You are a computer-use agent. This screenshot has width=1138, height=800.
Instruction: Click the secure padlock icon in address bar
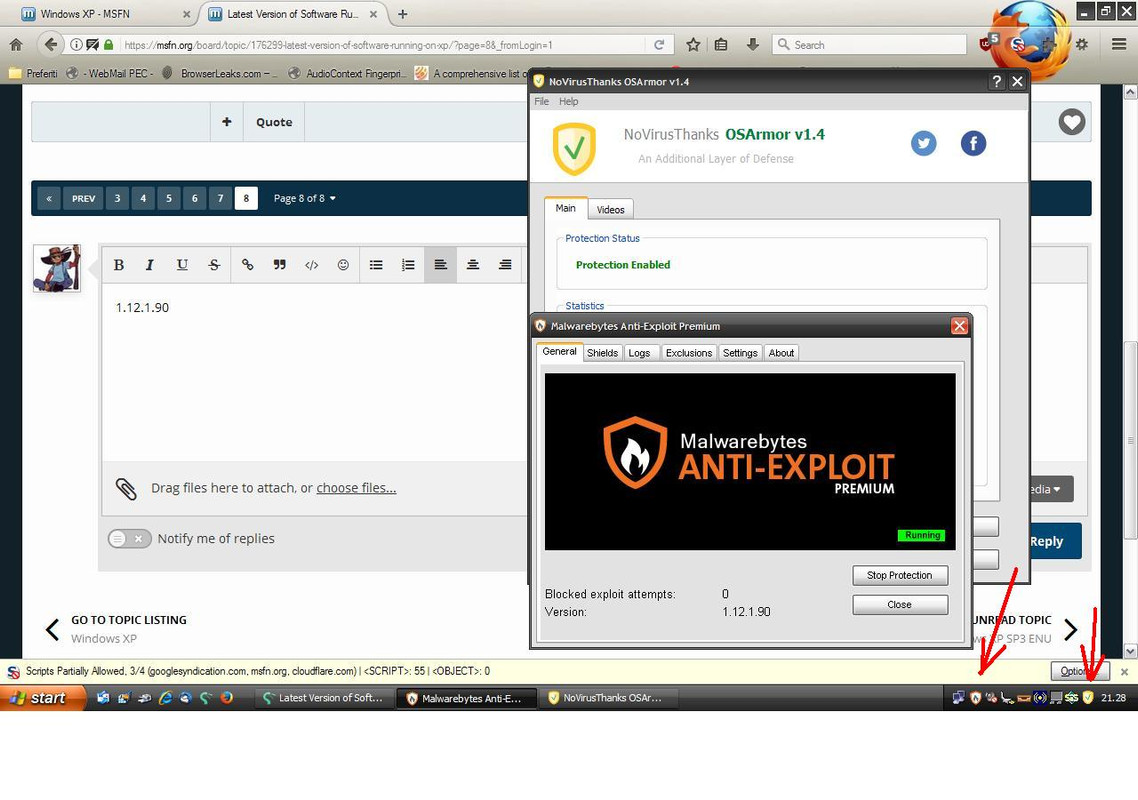pos(109,45)
